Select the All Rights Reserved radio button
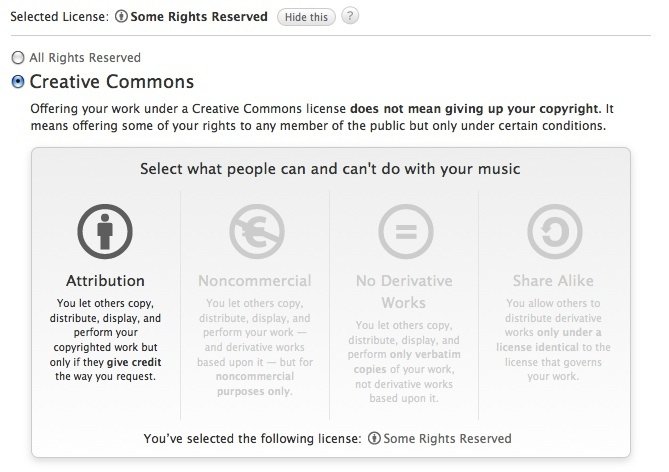Viewport: 669px width, 472px height. pos(17,58)
